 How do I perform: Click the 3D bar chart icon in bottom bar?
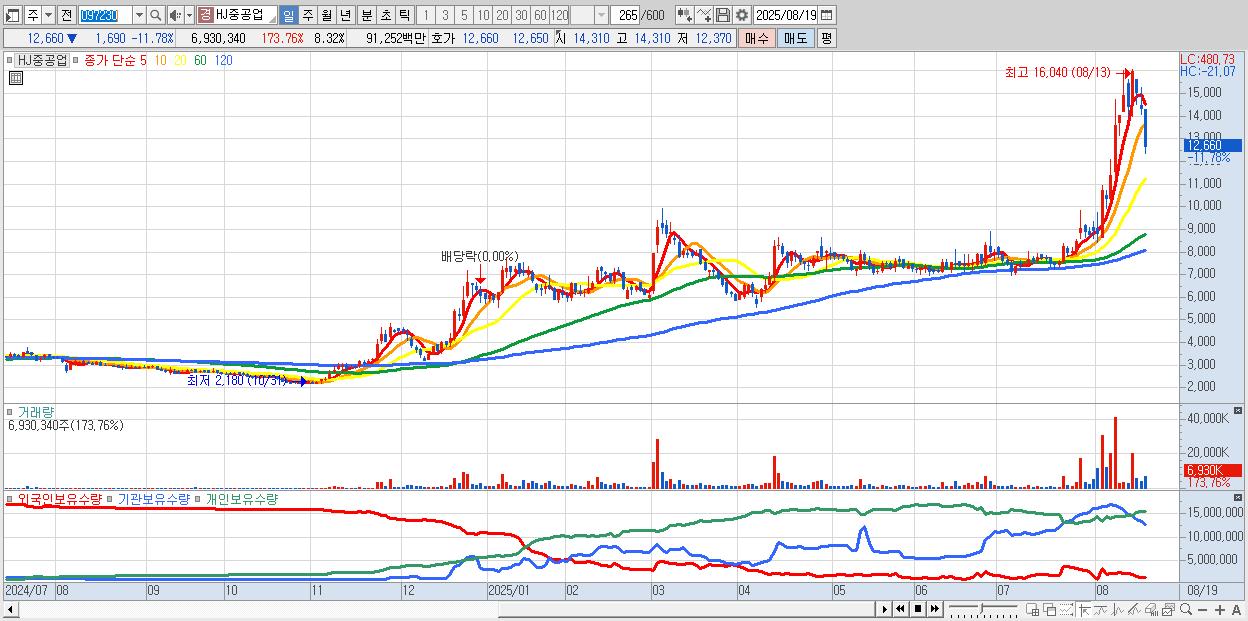(x=1151, y=609)
